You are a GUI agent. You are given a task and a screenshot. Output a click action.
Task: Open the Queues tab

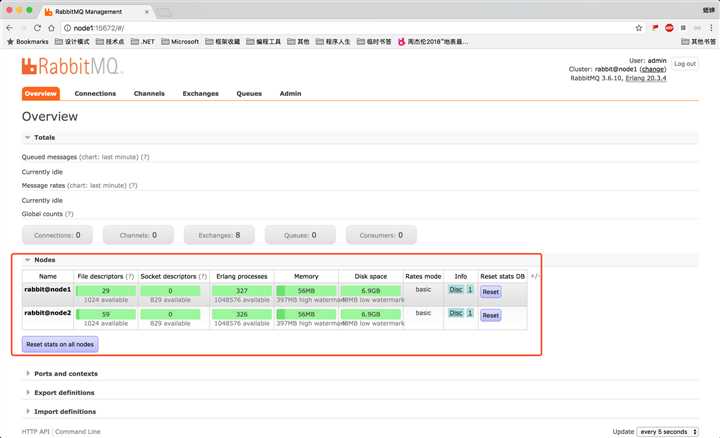249,93
